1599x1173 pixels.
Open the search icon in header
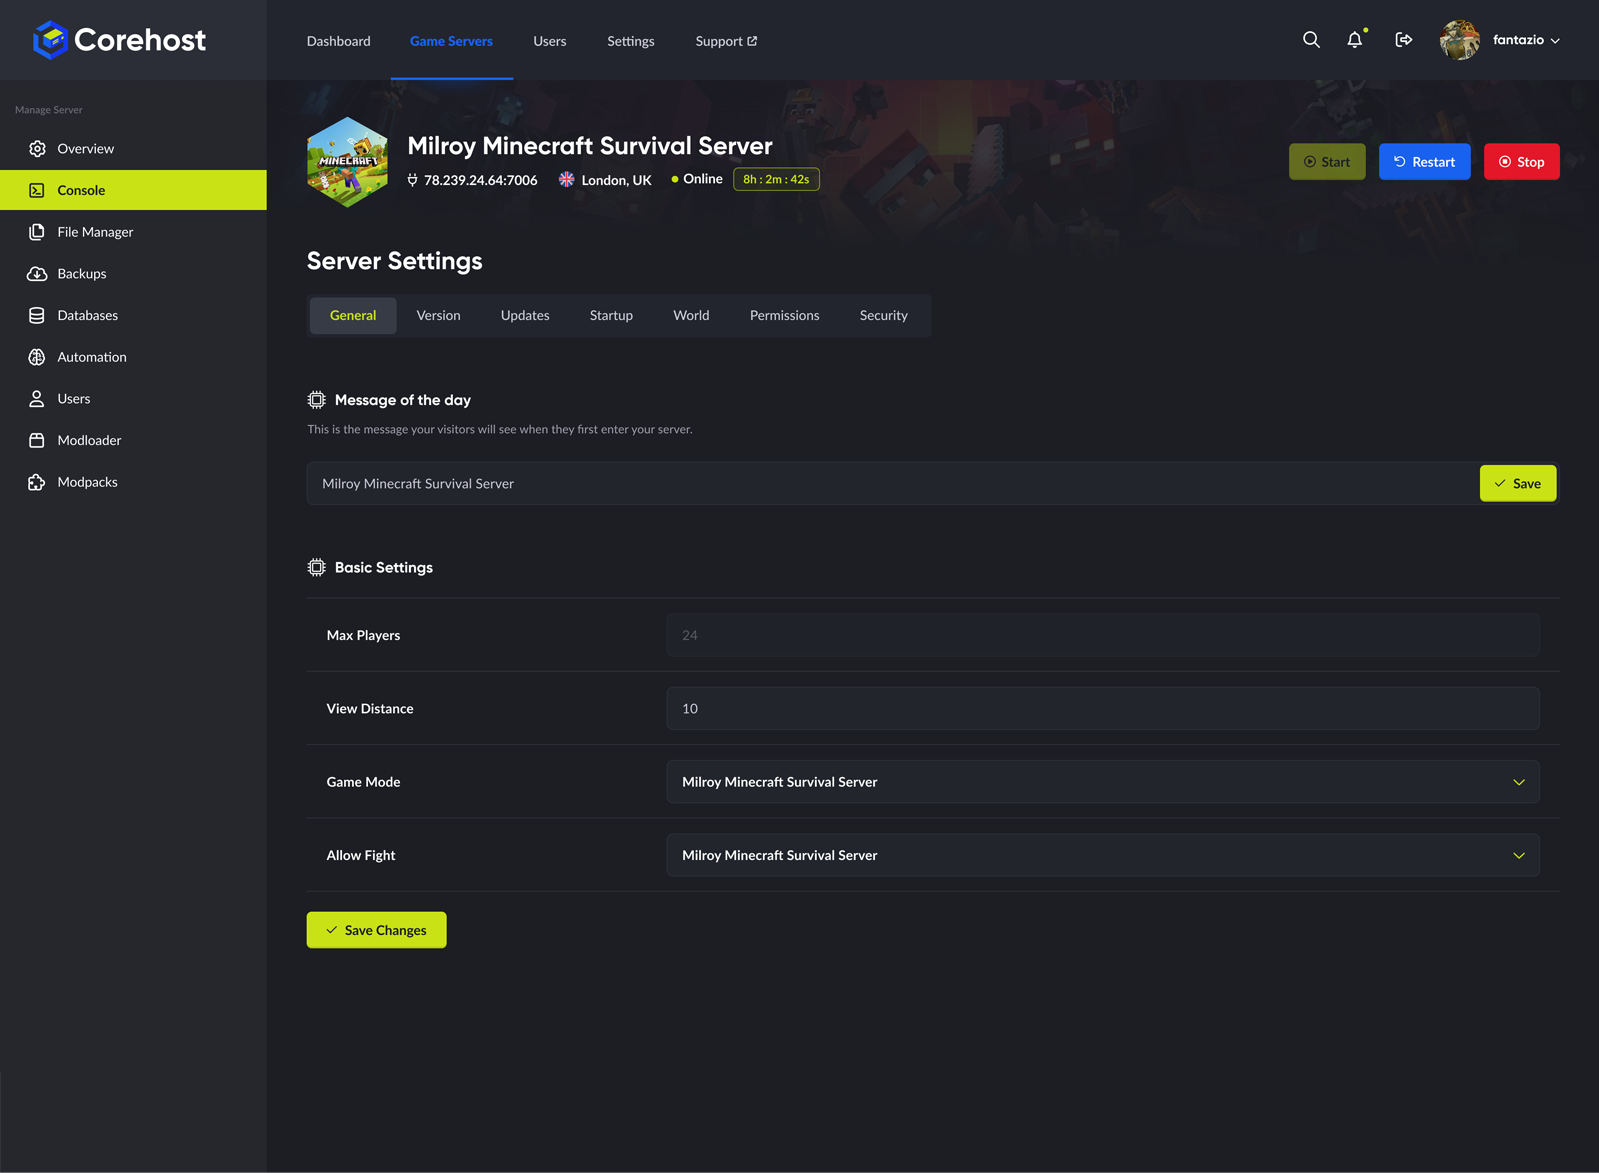[1311, 40]
